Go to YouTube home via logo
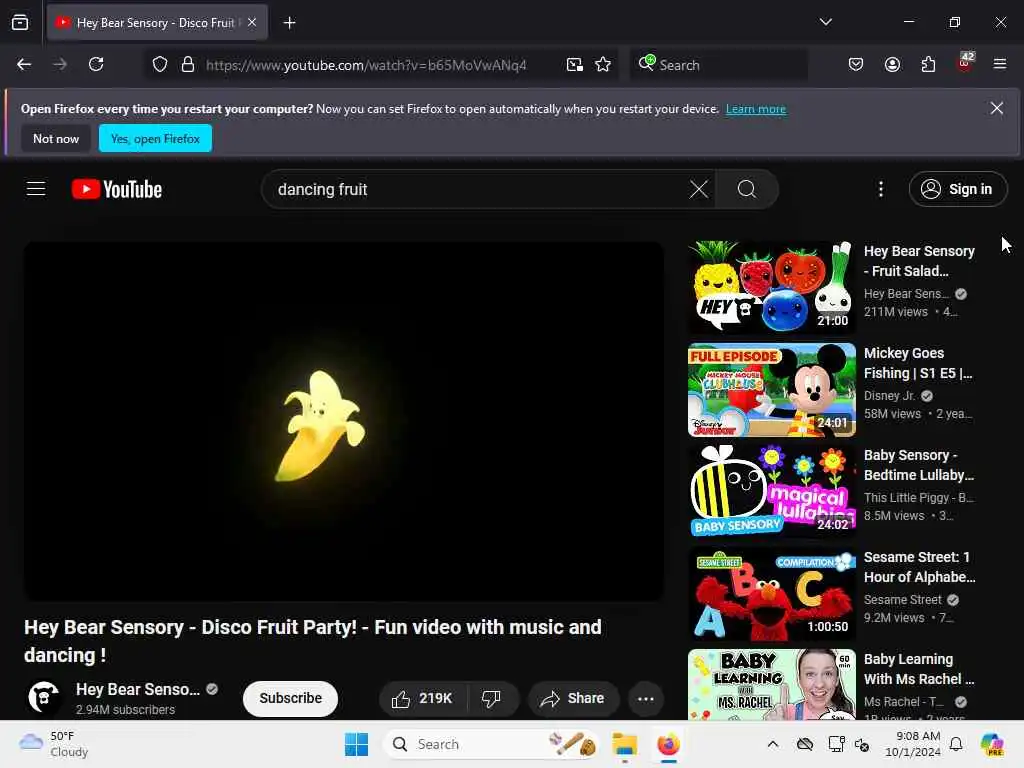The height and width of the screenshot is (768, 1024). pos(117,189)
